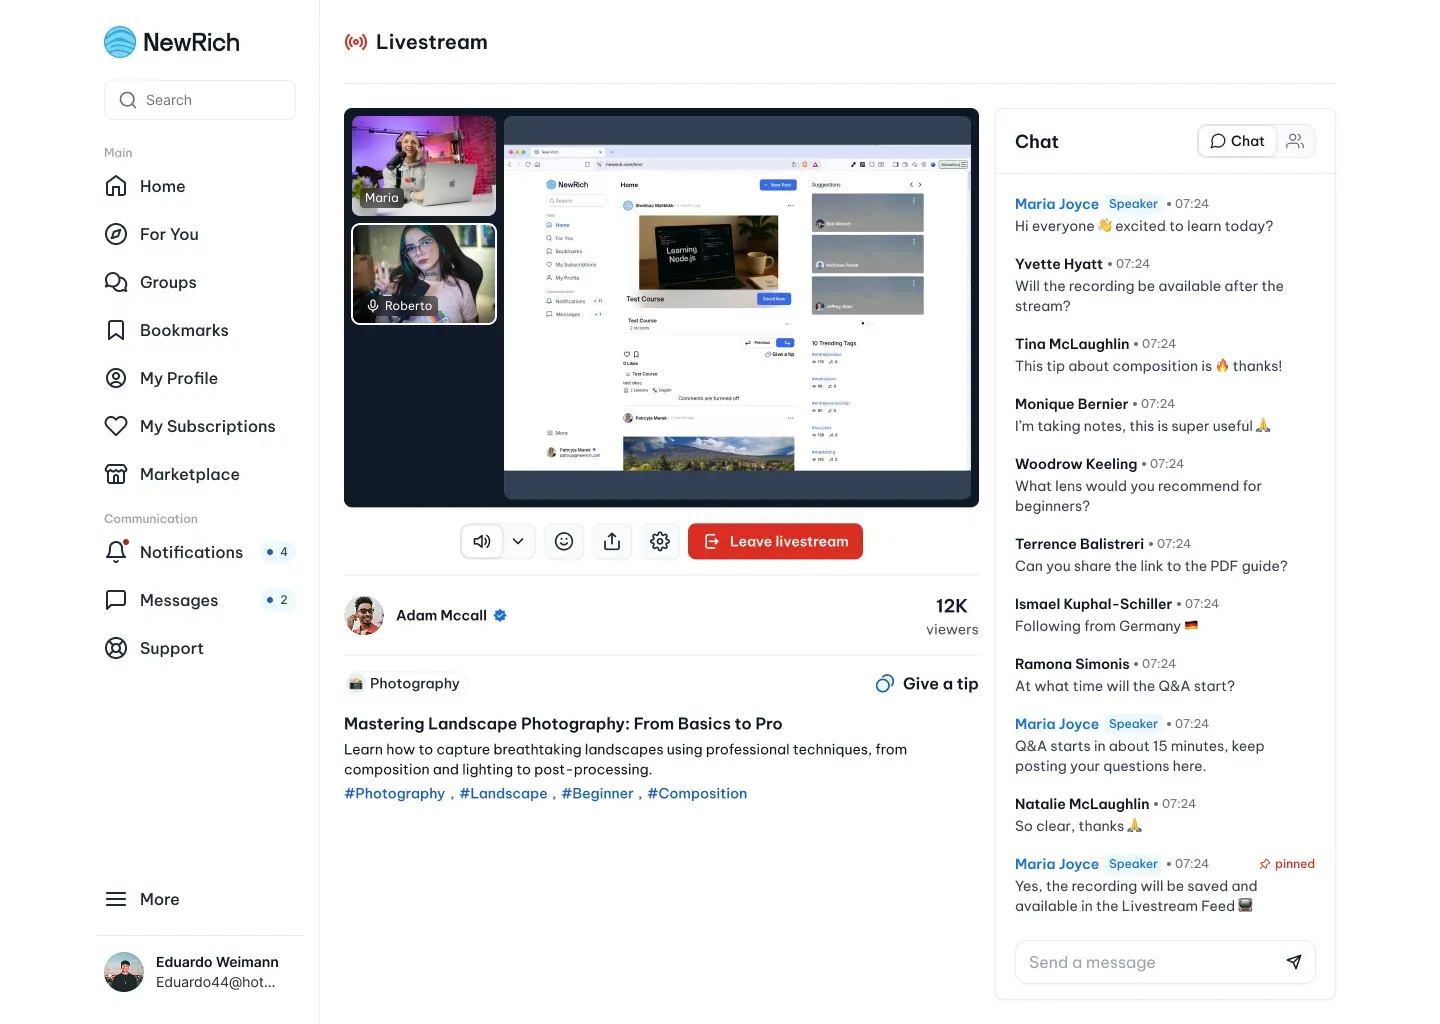Open livestream settings gear
Image resolution: width=1440 pixels, height=1024 pixels.
[x=660, y=541]
